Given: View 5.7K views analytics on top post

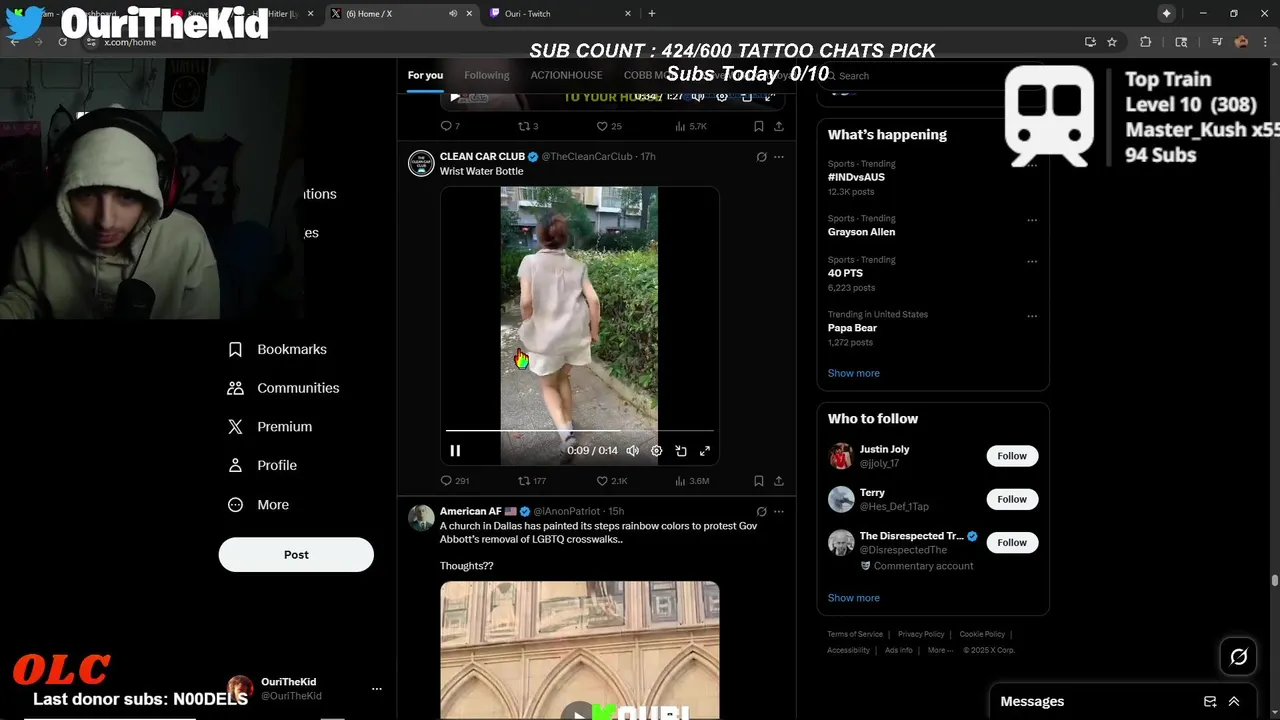Looking at the screenshot, I should click(691, 126).
